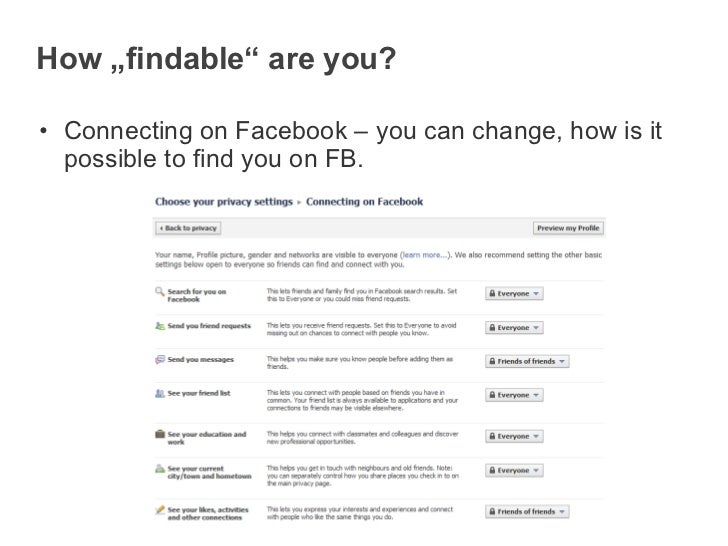Click the friend request icon

pos(159,327)
